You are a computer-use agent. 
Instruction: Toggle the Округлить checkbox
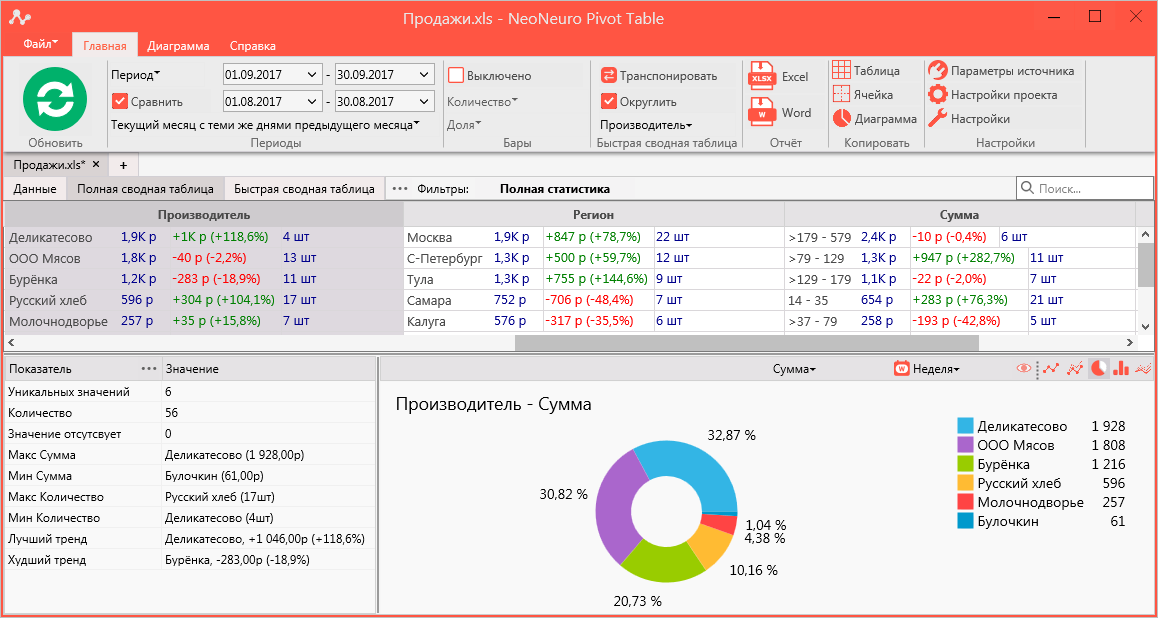609,101
